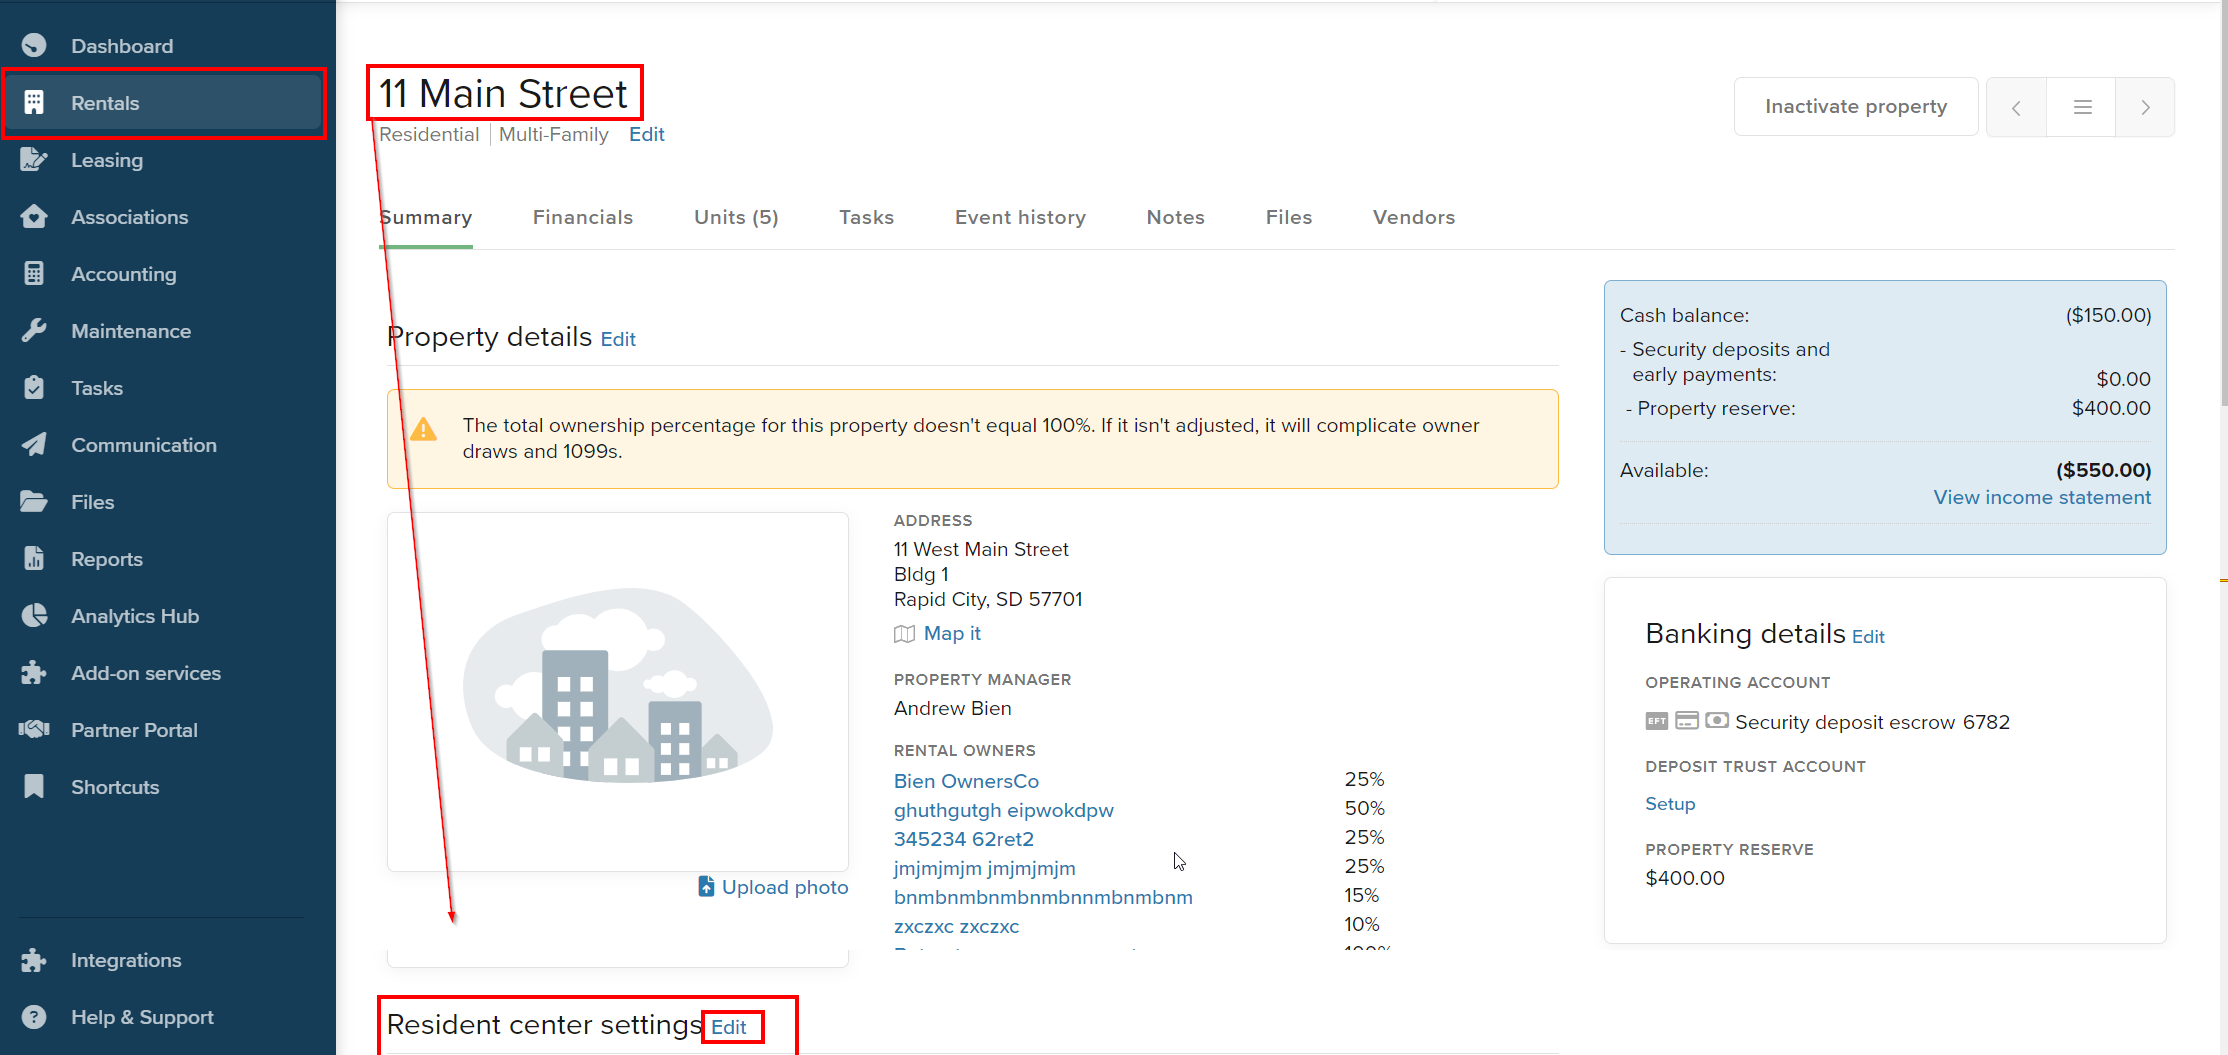Go to previous property with left chevron
The image size is (2228, 1055).
click(2016, 107)
